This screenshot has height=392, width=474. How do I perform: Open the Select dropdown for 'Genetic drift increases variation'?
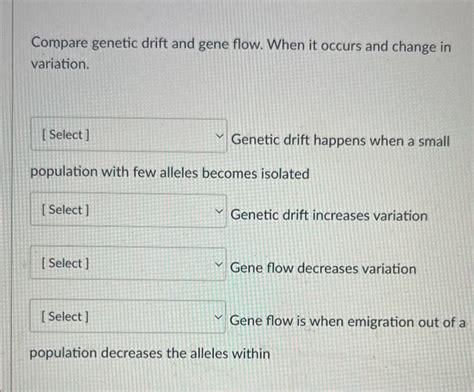(128, 210)
